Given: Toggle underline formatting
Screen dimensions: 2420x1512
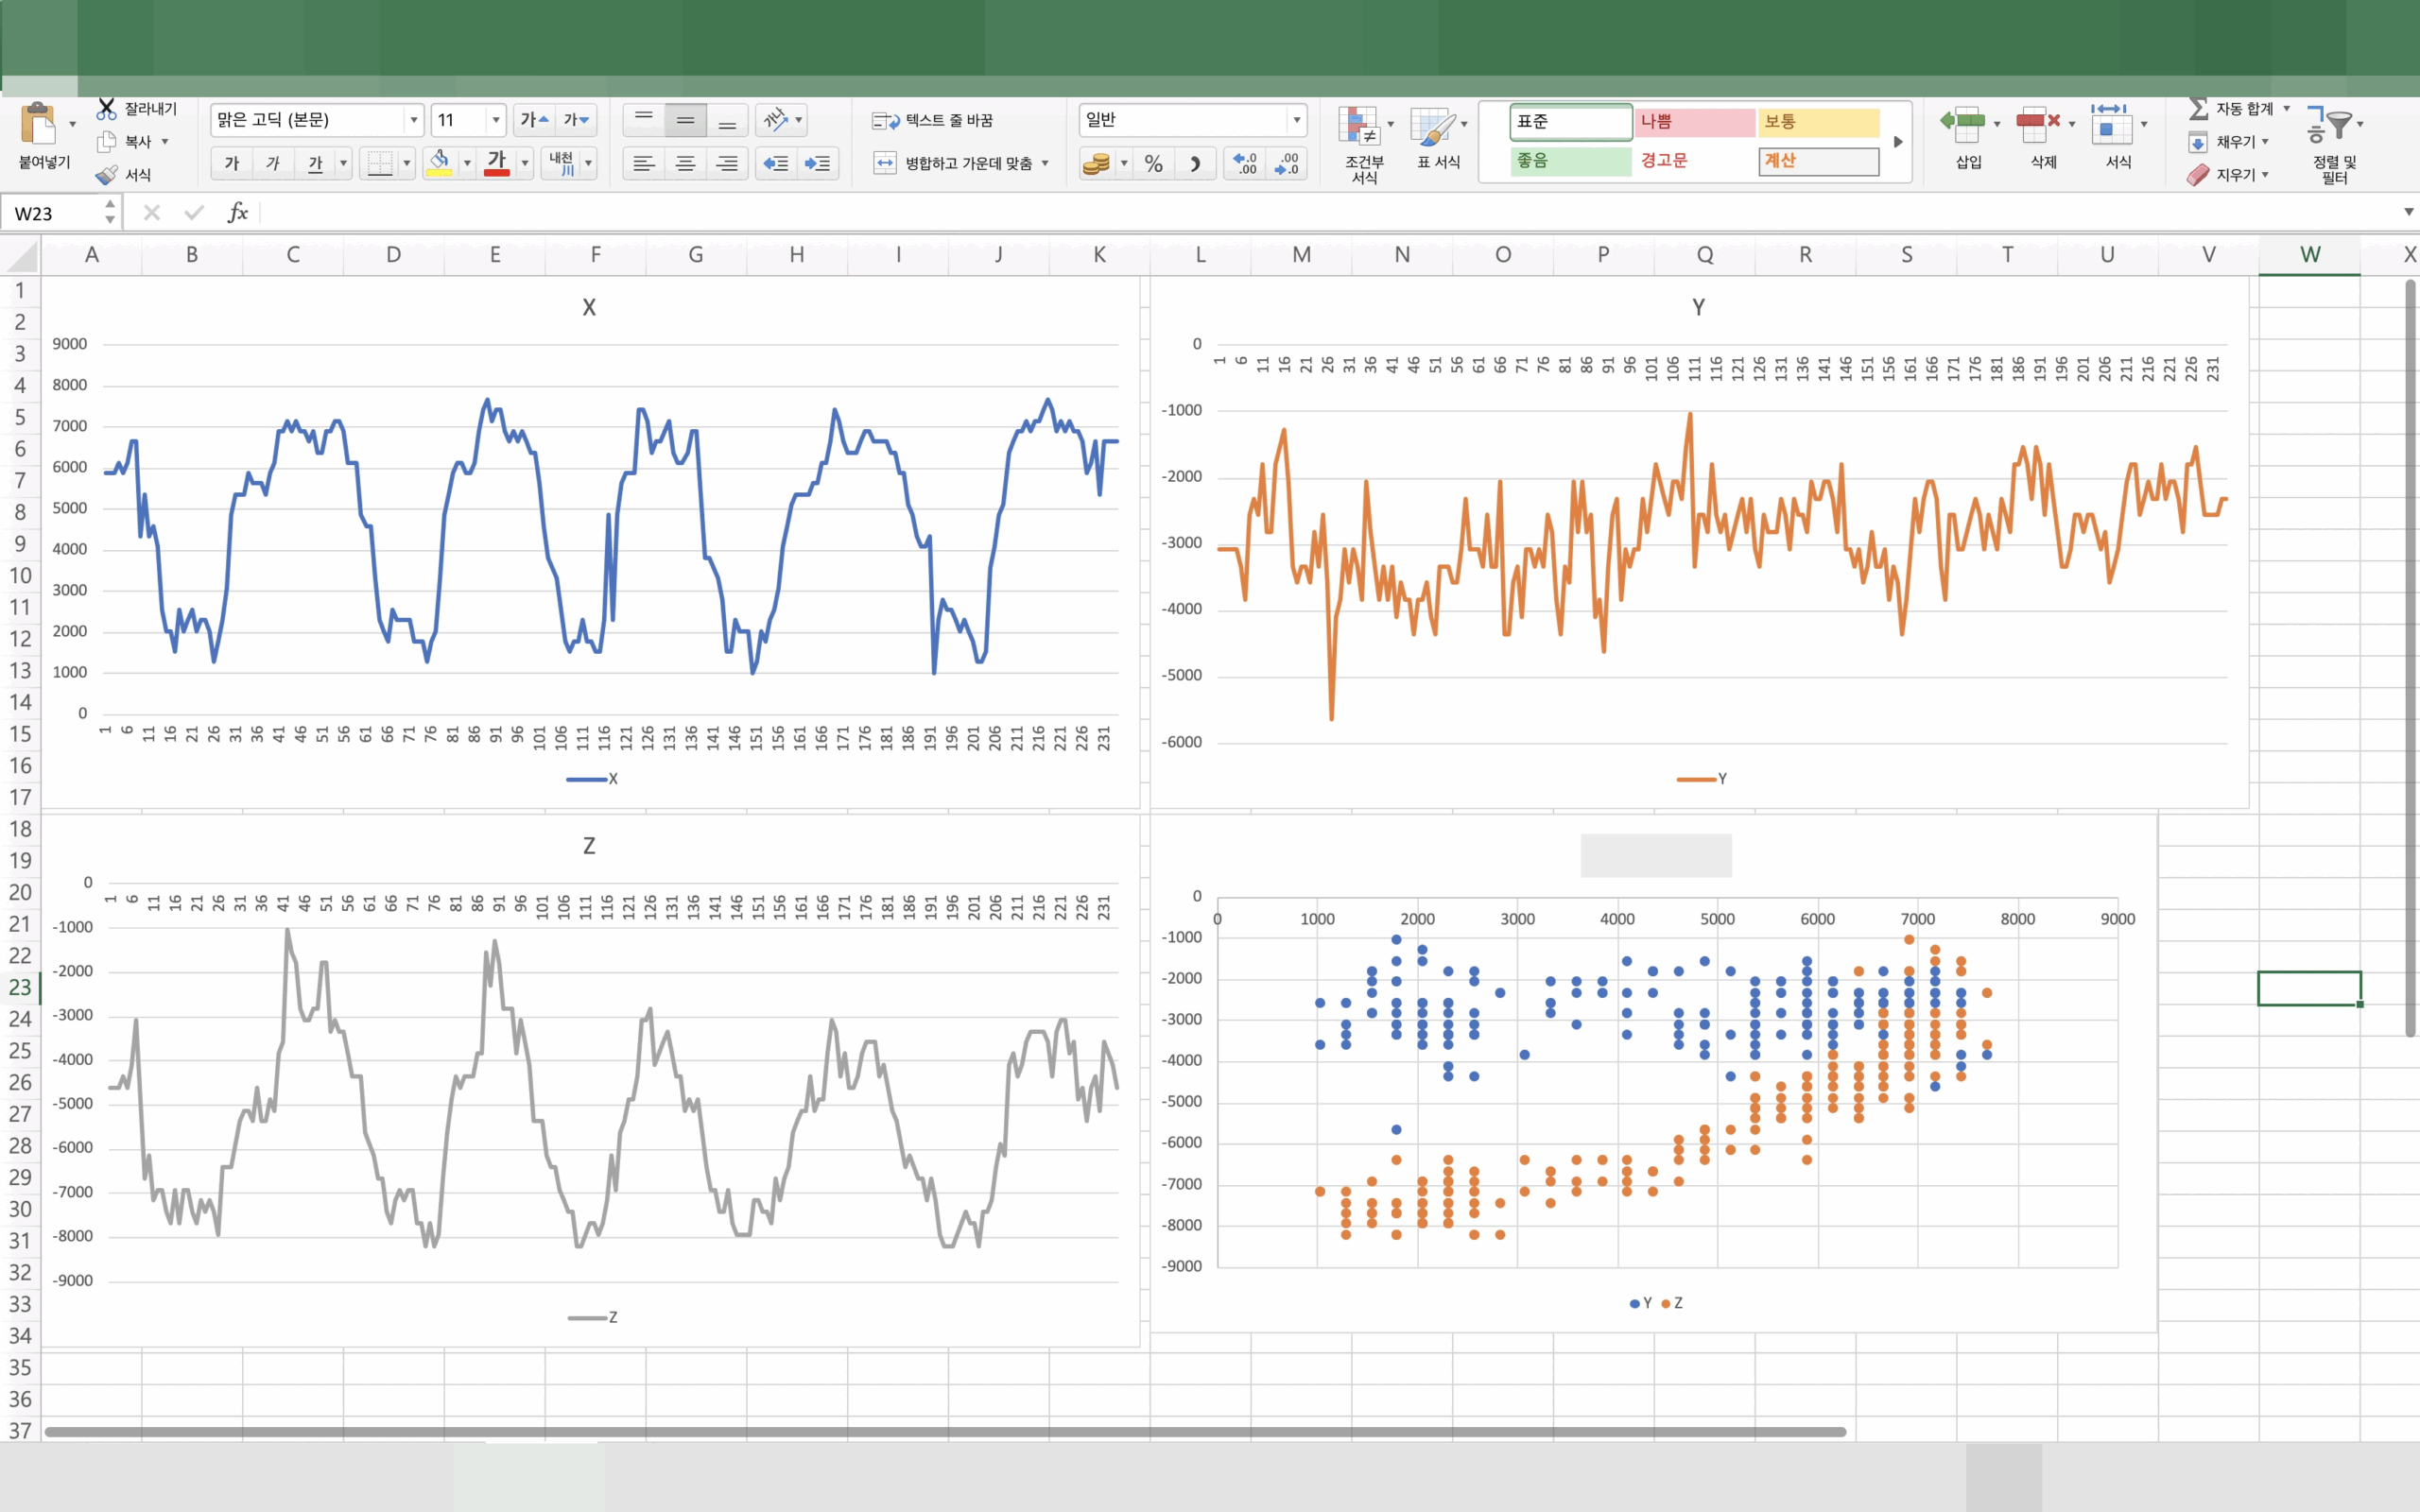Looking at the screenshot, I should click(315, 163).
